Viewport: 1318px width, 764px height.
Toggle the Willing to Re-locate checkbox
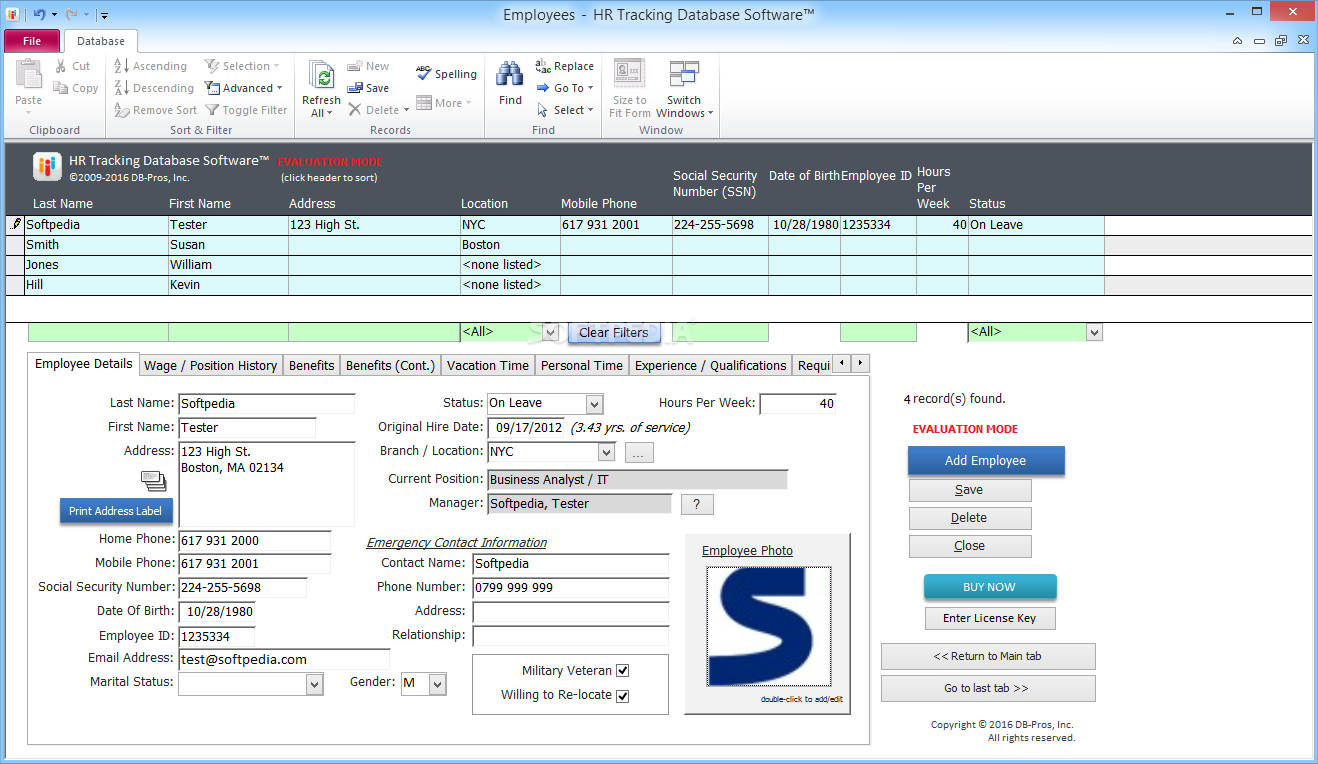point(623,696)
